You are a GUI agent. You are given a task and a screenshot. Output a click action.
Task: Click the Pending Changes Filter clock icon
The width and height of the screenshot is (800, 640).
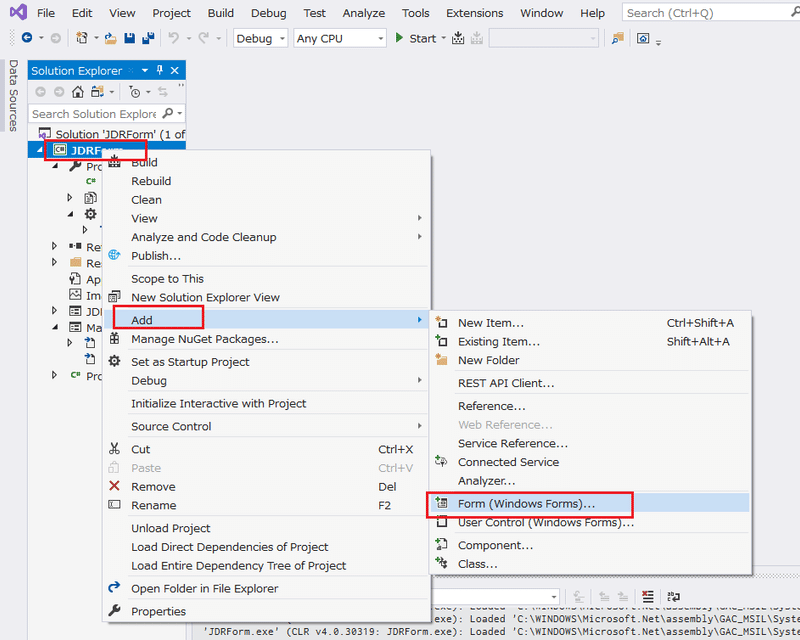pos(135,92)
